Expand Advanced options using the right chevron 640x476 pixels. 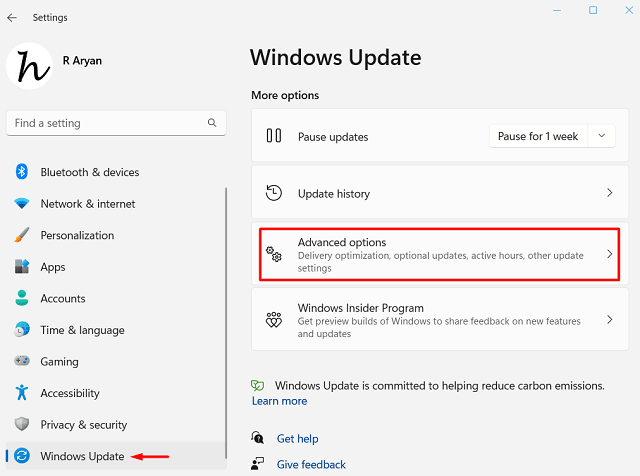pyautogui.click(x=609, y=255)
